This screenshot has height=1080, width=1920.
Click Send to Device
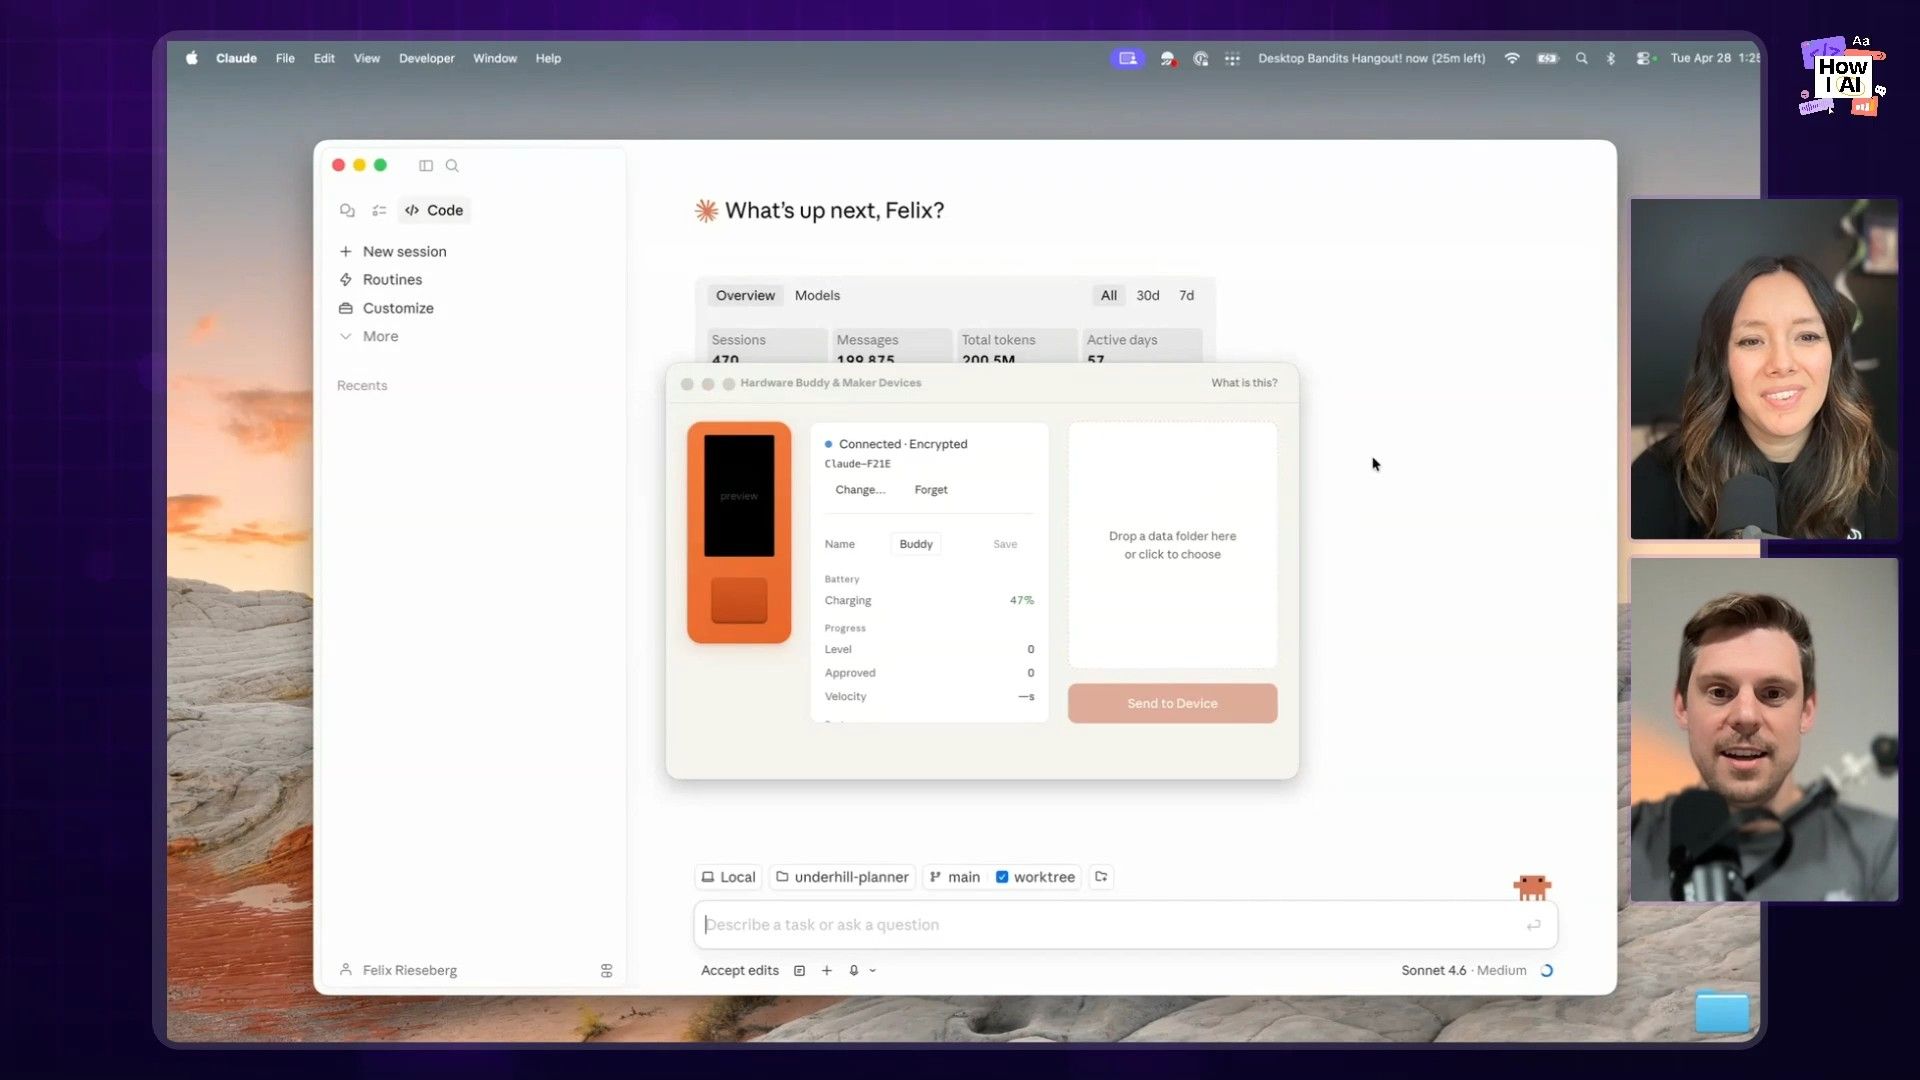click(1172, 703)
